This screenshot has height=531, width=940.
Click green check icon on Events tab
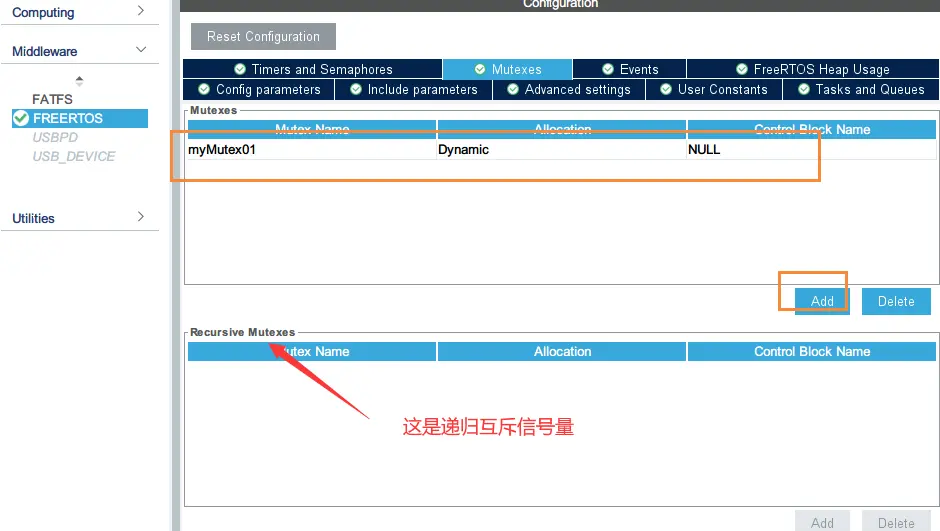608,69
